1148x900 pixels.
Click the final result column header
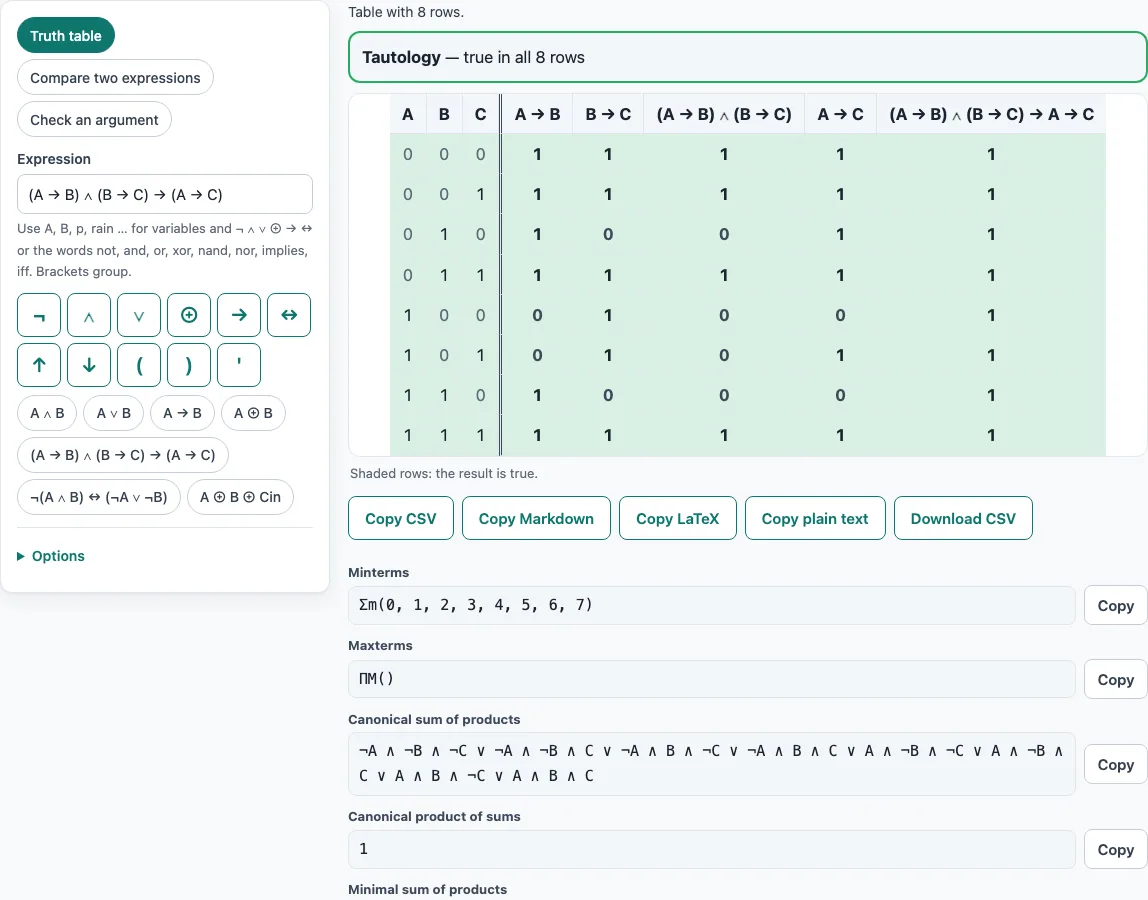click(x=991, y=114)
